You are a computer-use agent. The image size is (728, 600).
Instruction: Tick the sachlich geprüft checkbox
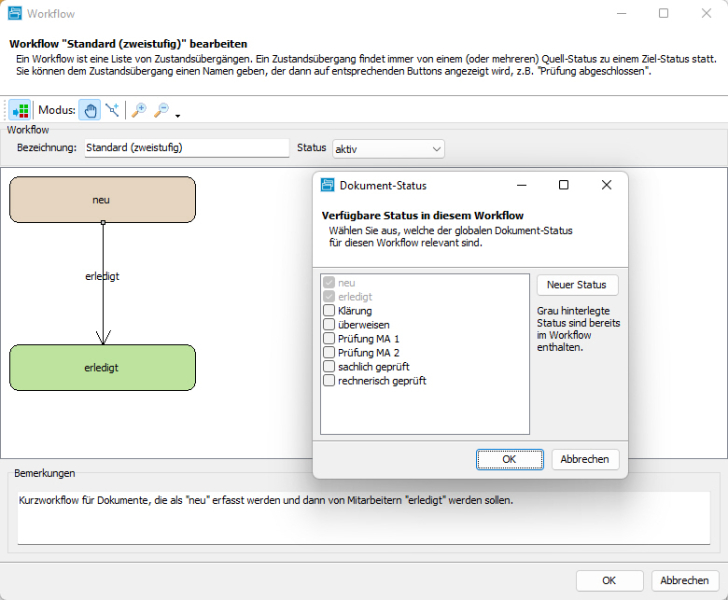[x=329, y=366]
